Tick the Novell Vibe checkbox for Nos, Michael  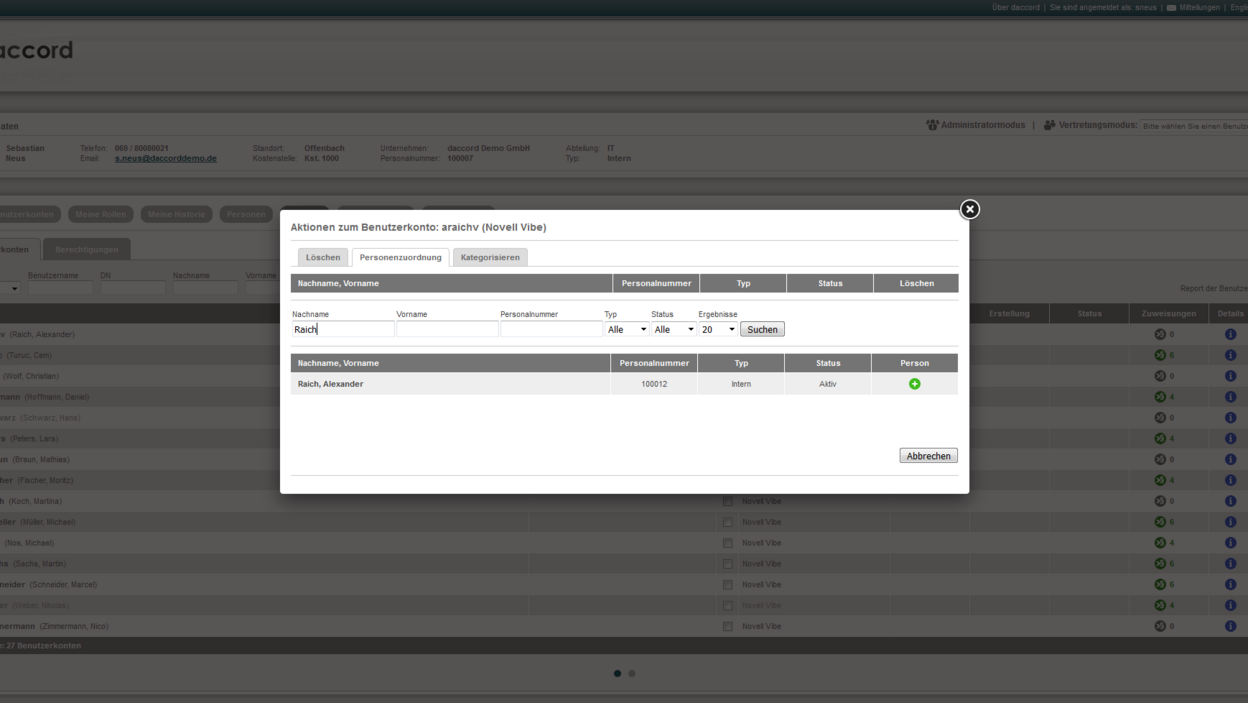click(x=728, y=543)
